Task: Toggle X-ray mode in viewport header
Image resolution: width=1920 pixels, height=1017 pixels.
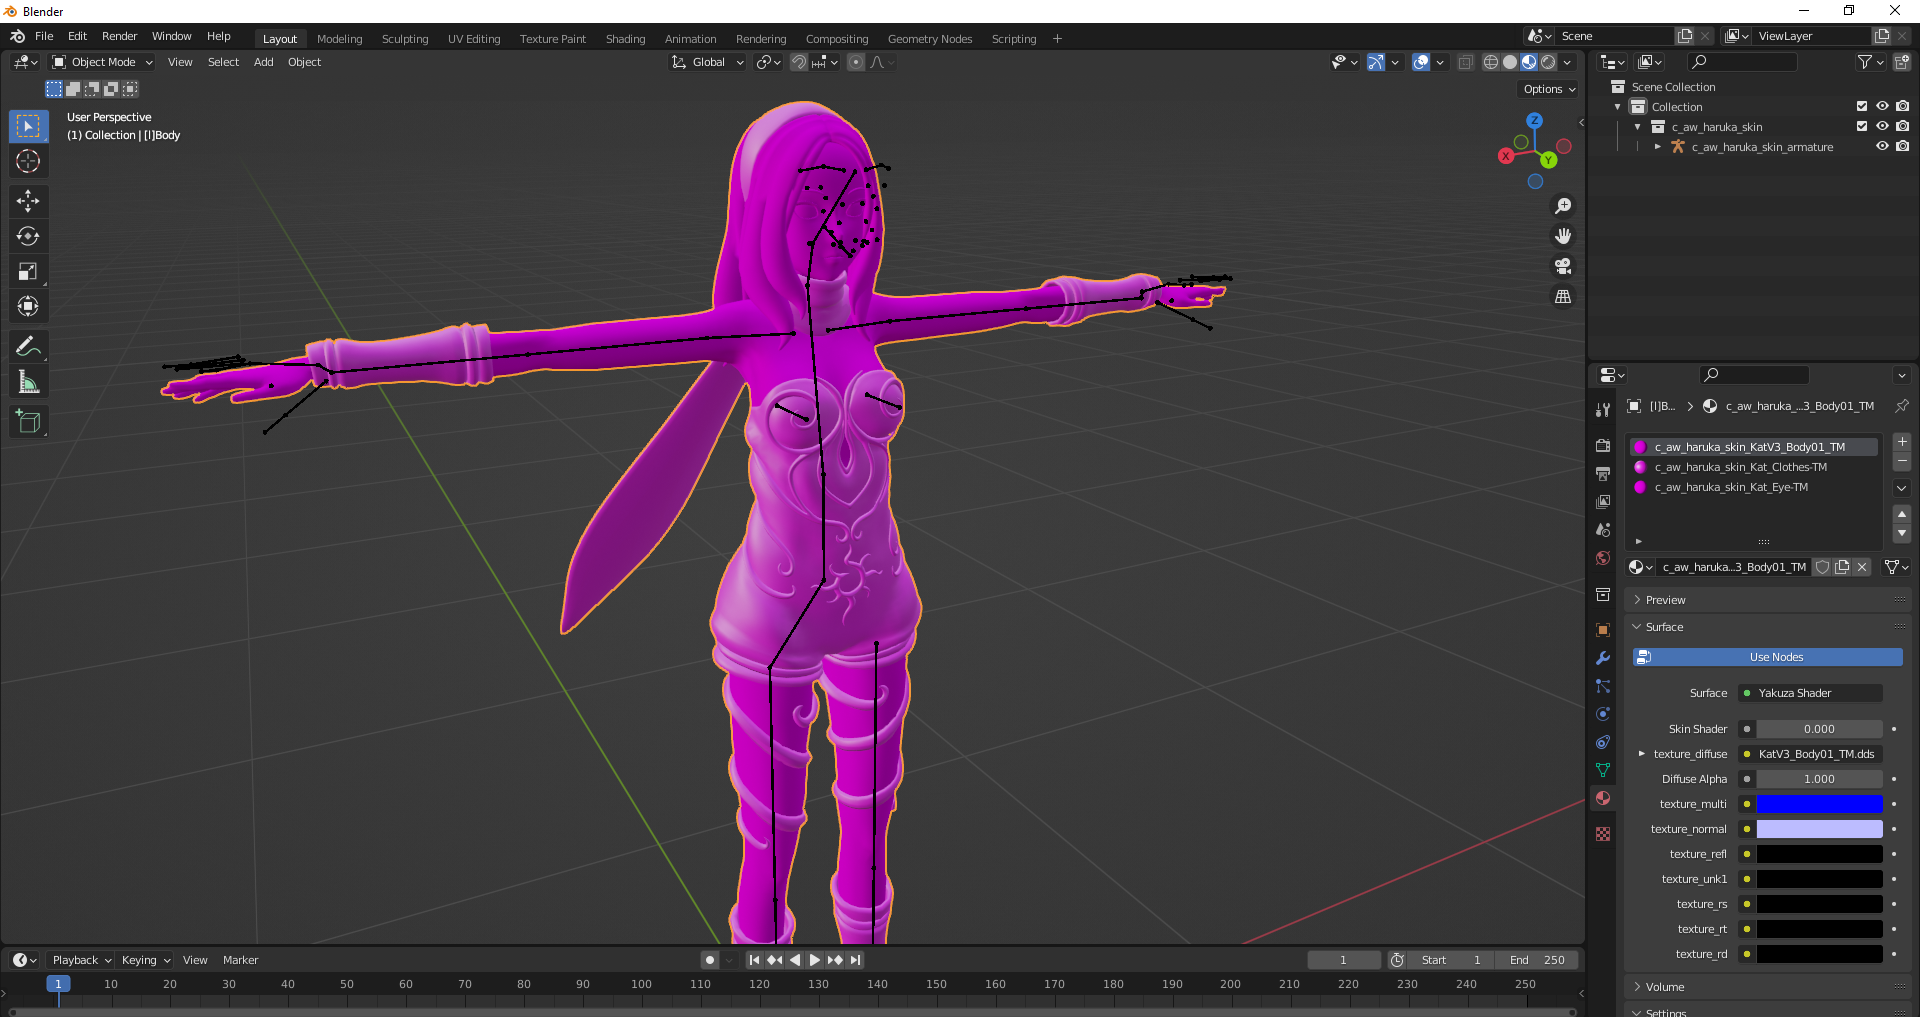Action: coord(1465,62)
